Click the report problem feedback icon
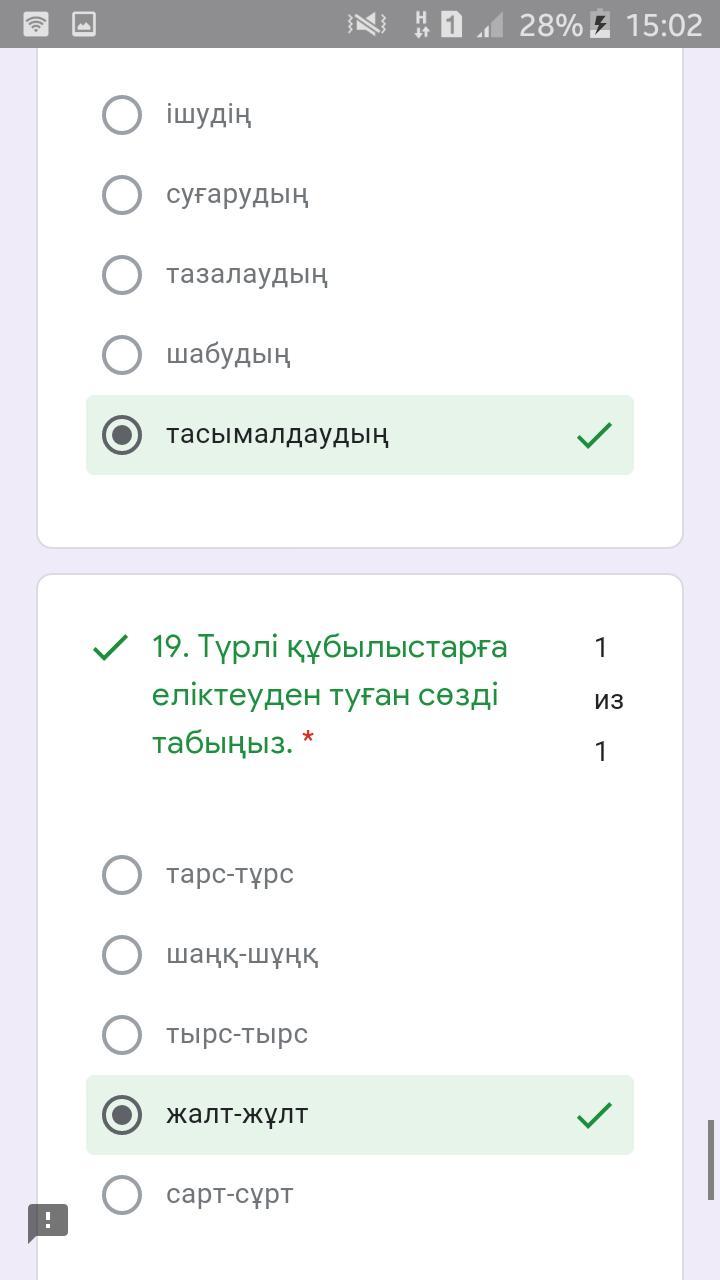Screen dimensions: 720x1280 48,1222
